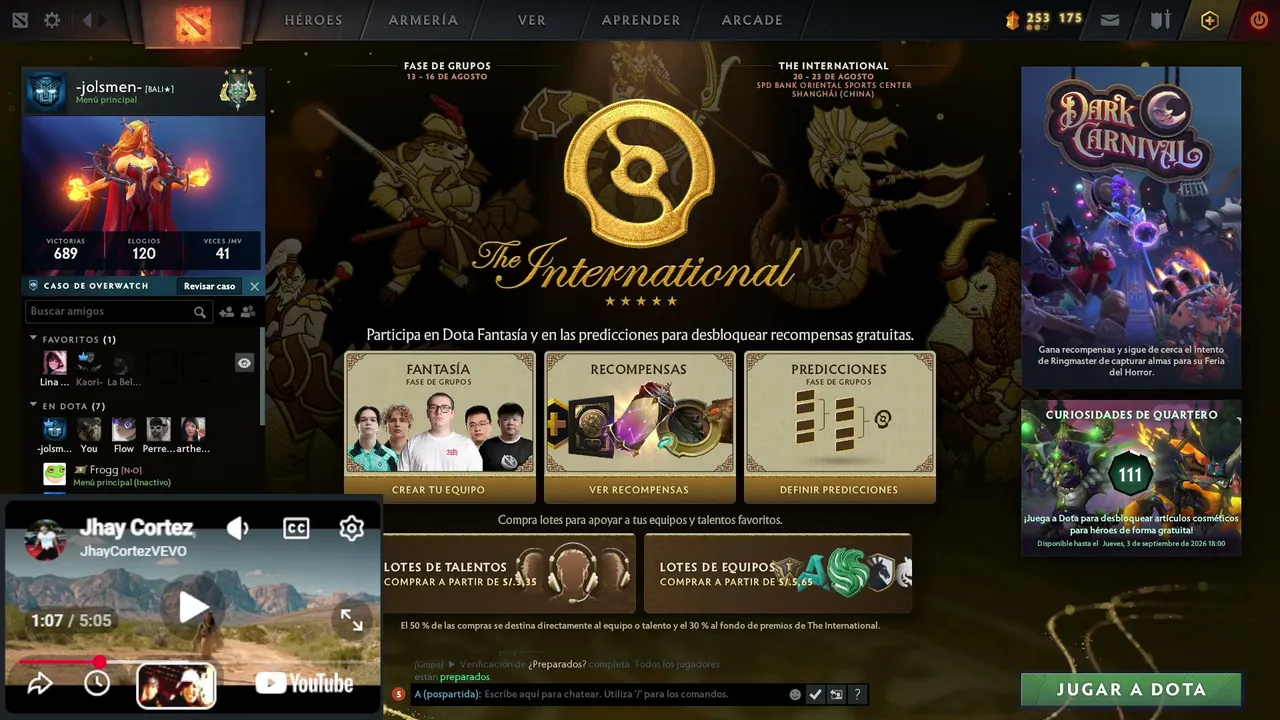Open Curiosidades de Quartero card

click(1131, 478)
